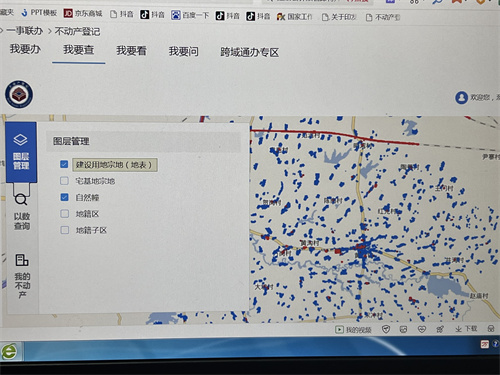
Task: Click the 地籍区 layer label
Action: pyautogui.click(x=87, y=214)
